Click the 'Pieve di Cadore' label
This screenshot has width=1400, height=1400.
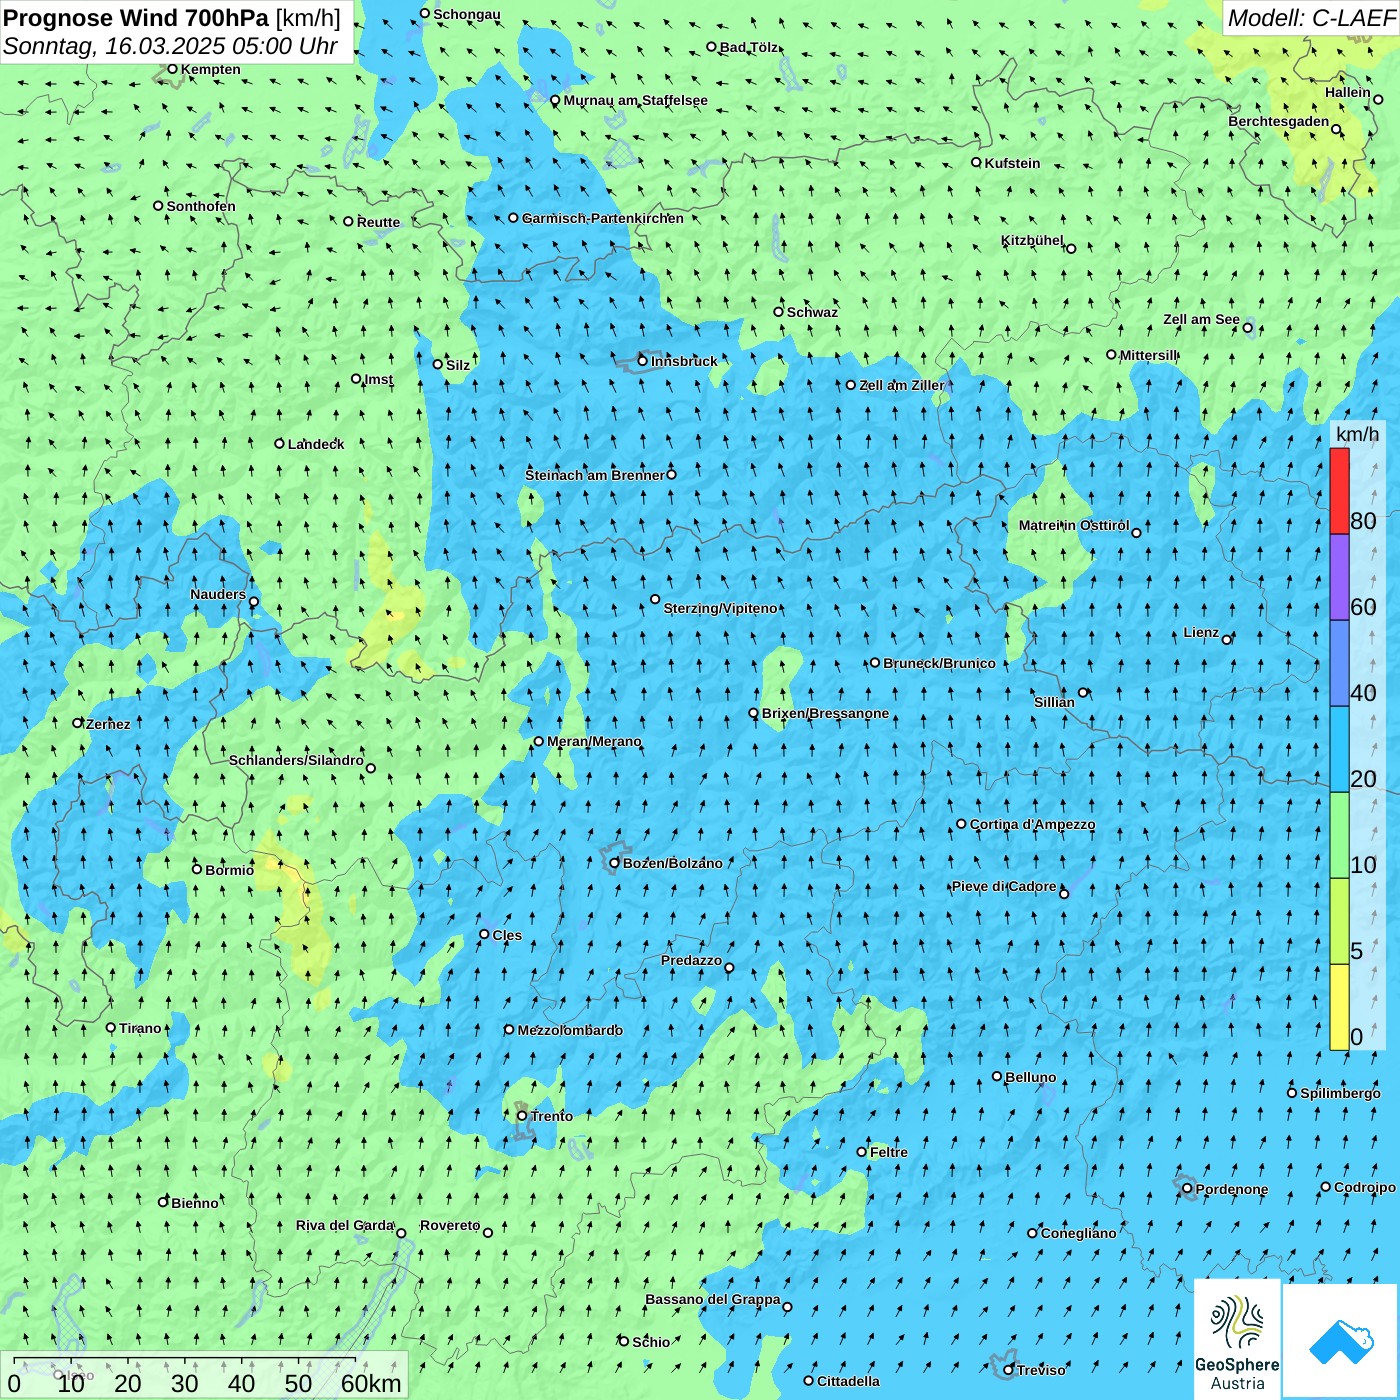[1004, 886]
